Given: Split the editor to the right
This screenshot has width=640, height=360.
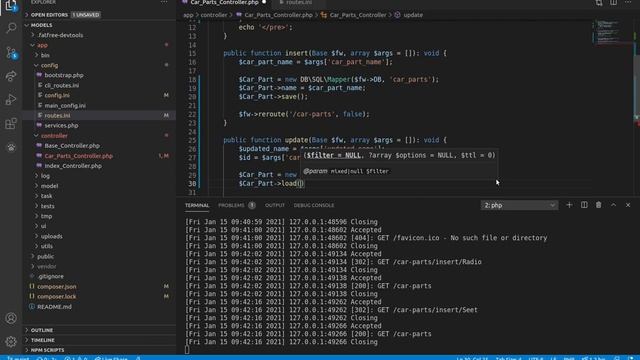Looking at the screenshot, I should point(613,2).
